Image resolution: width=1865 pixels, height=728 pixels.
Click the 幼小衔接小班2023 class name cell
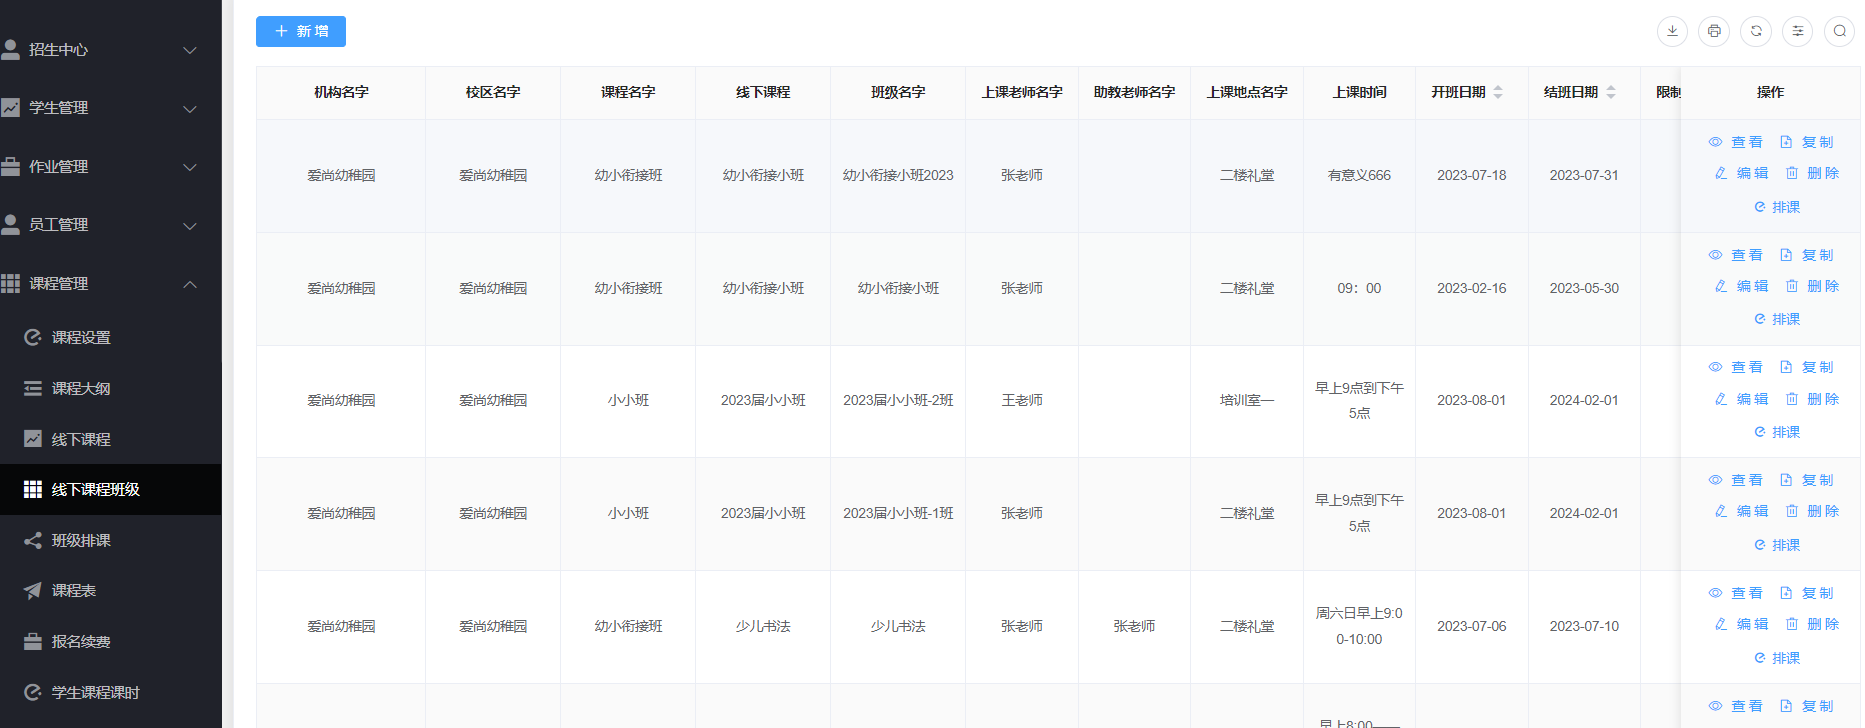point(898,175)
